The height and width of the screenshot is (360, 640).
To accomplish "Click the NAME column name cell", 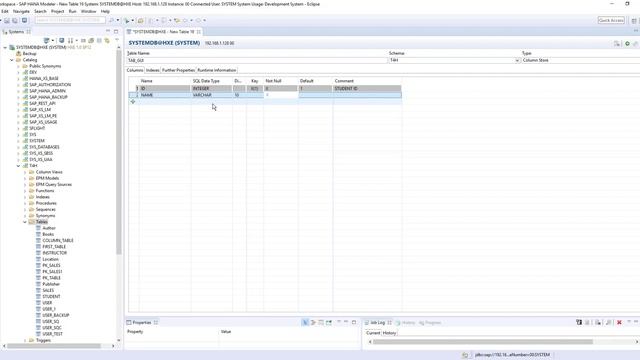I will tap(165, 95).
